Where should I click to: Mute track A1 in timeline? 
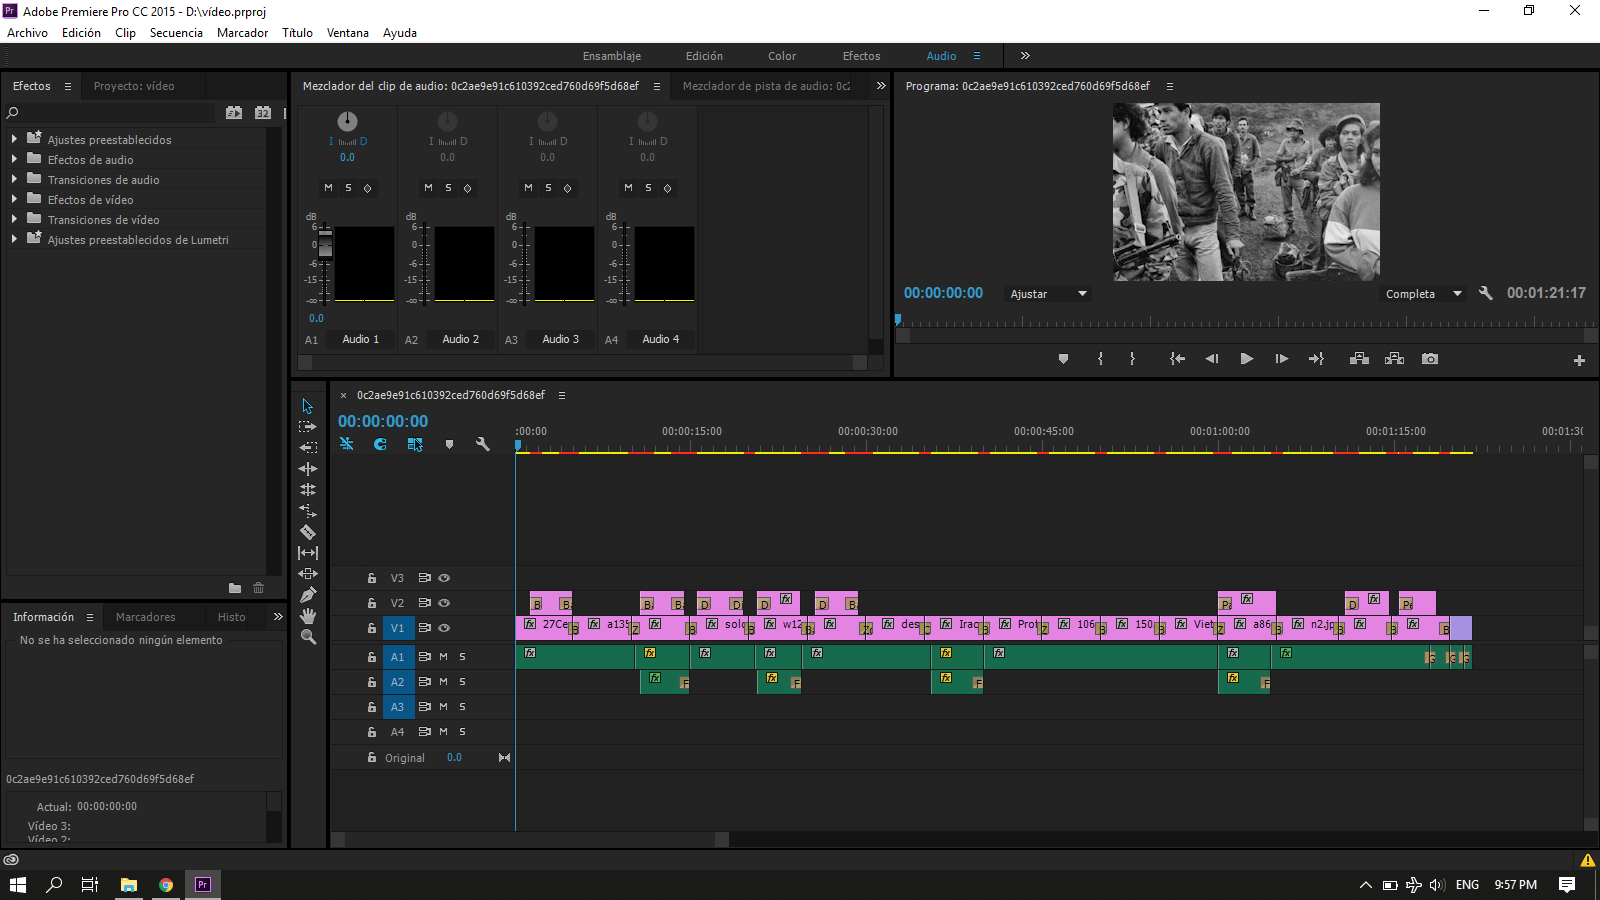443,657
